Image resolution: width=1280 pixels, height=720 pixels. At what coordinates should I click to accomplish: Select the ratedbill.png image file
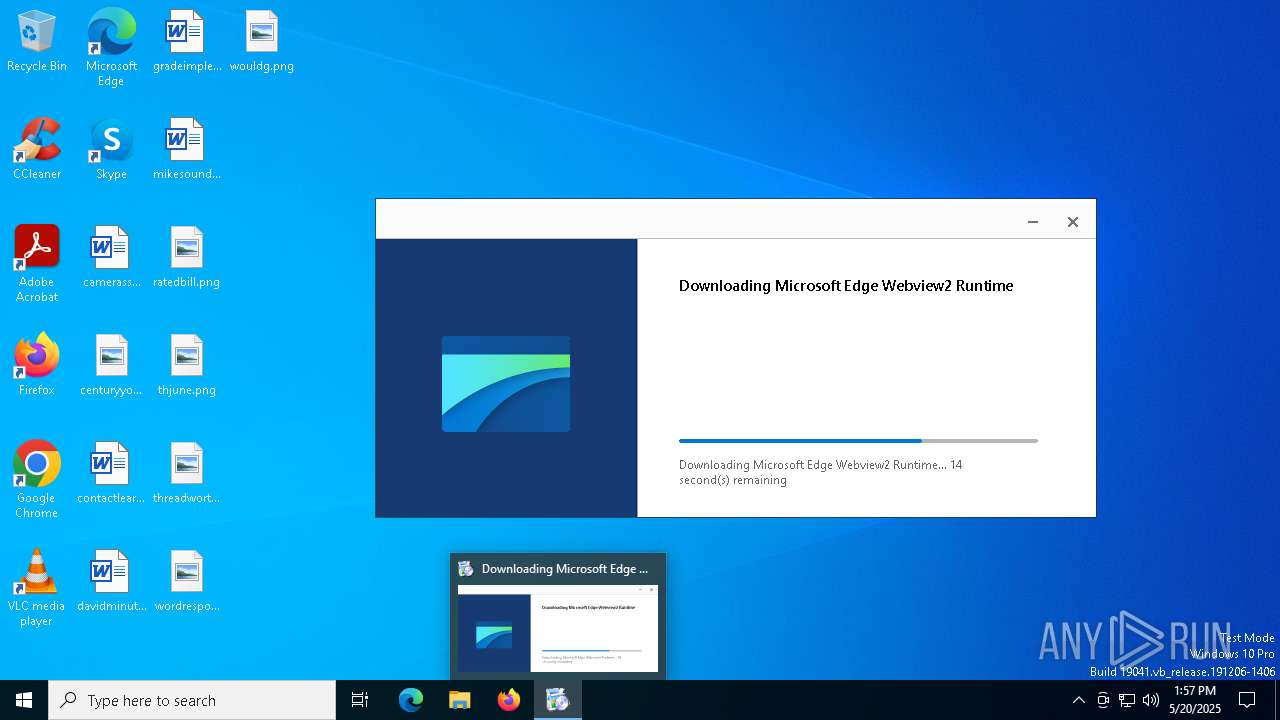tap(187, 258)
